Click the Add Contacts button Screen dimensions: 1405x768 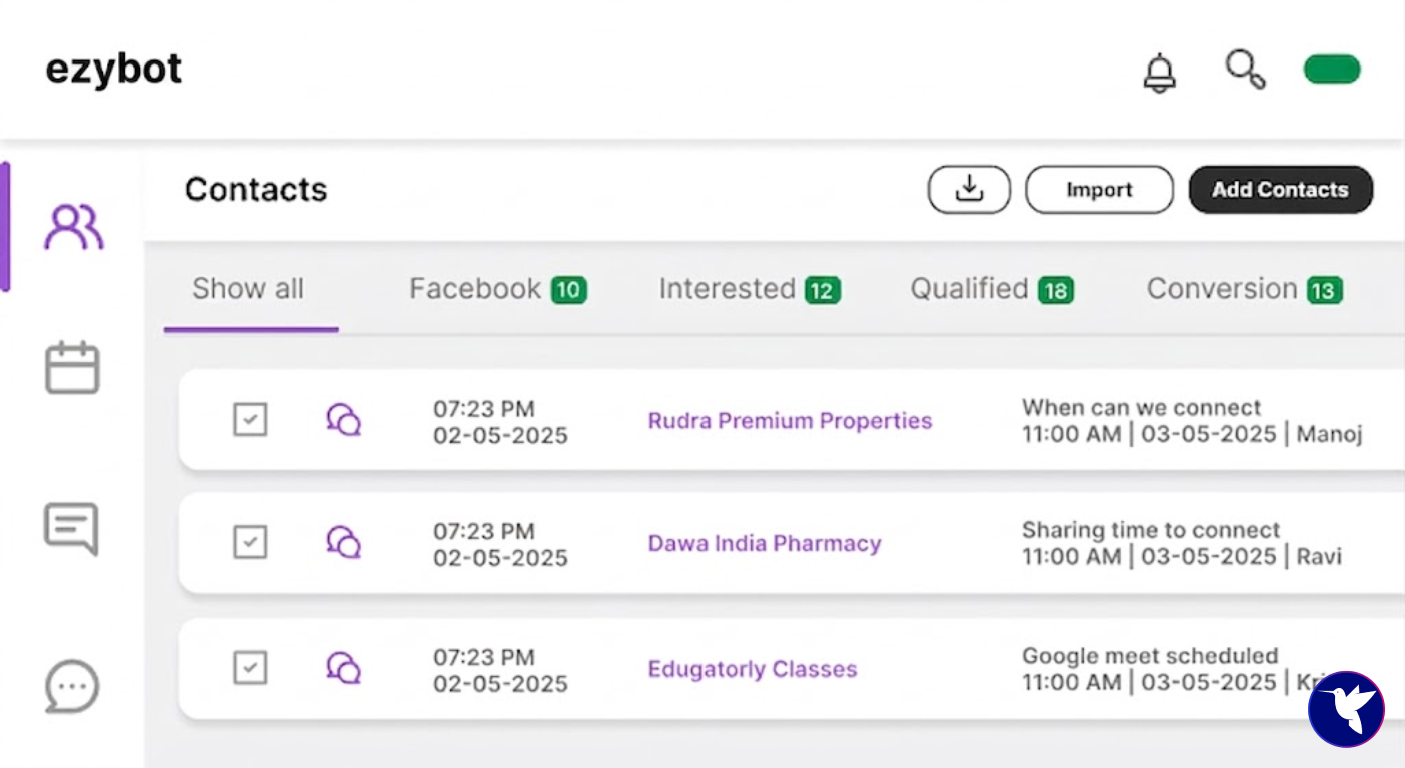click(1280, 189)
